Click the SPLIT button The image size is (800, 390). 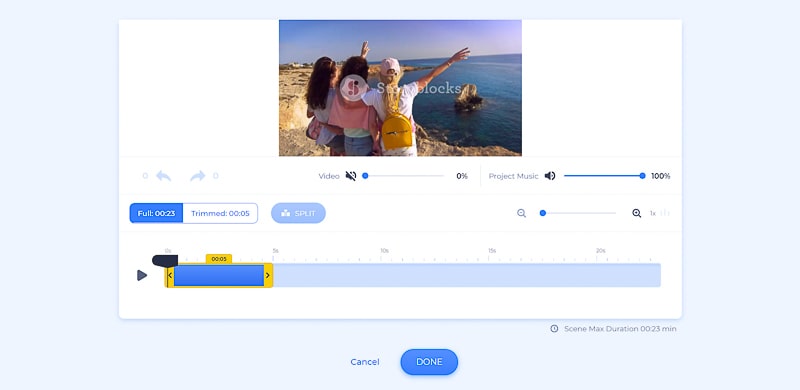click(298, 213)
